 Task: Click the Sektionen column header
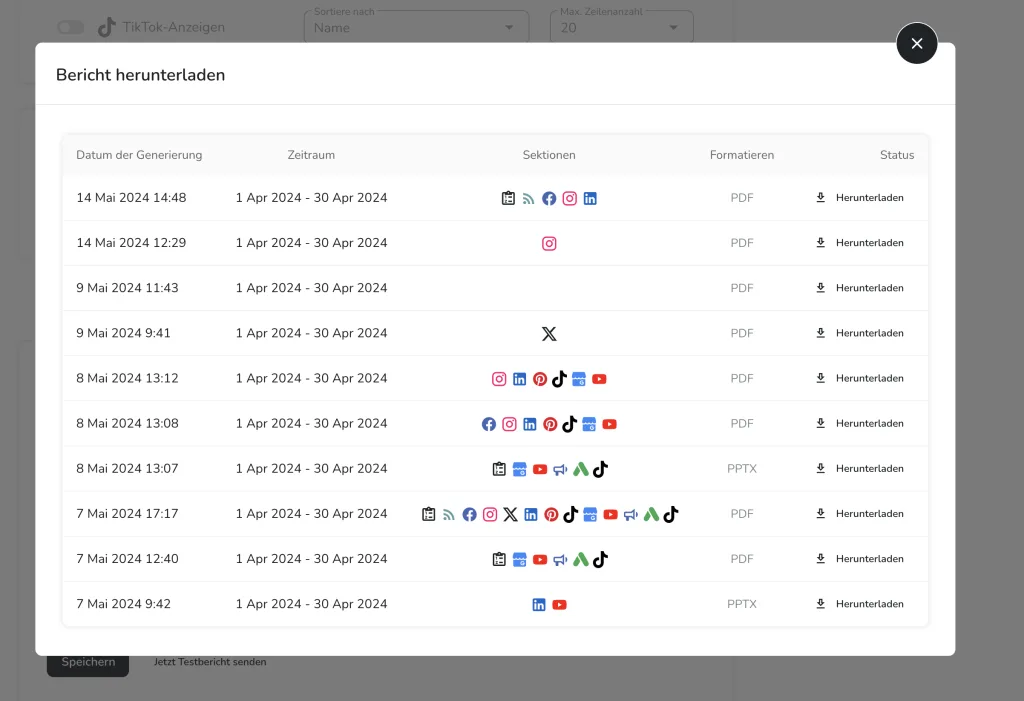549,155
